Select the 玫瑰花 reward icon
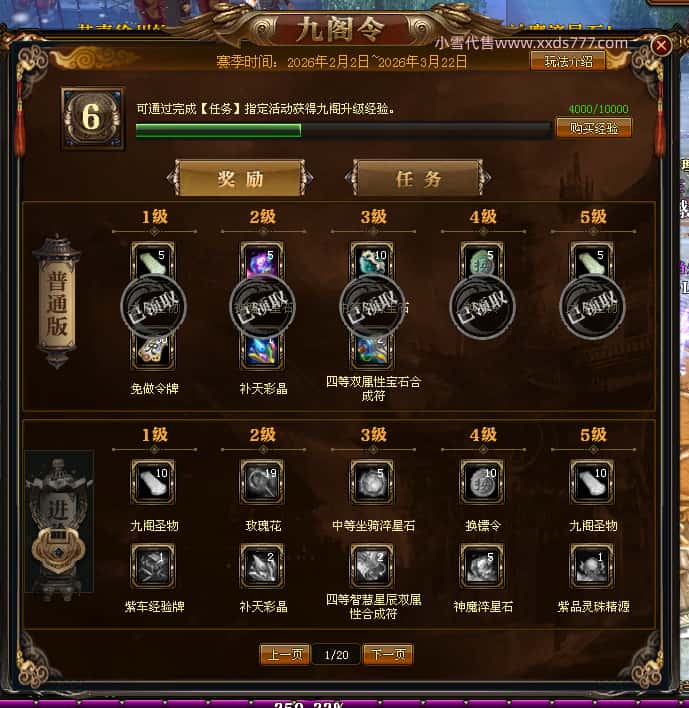This screenshot has height=708, width=689. tap(262, 482)
